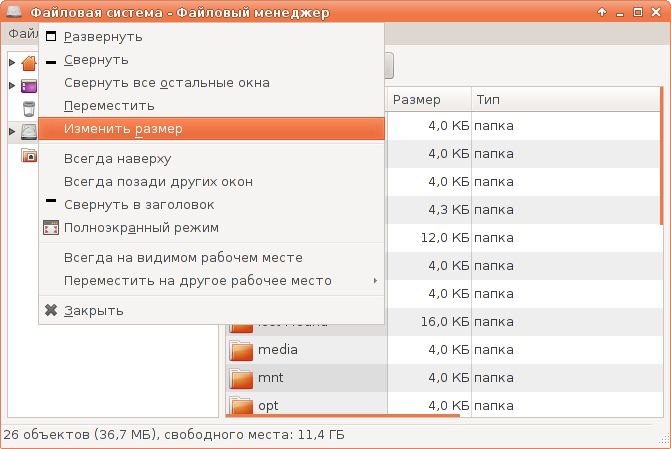The width and height of the screenshot is (671, 449).
Task: Activate Полноэкранный режим entry
Action: click(x=211, y=228)
